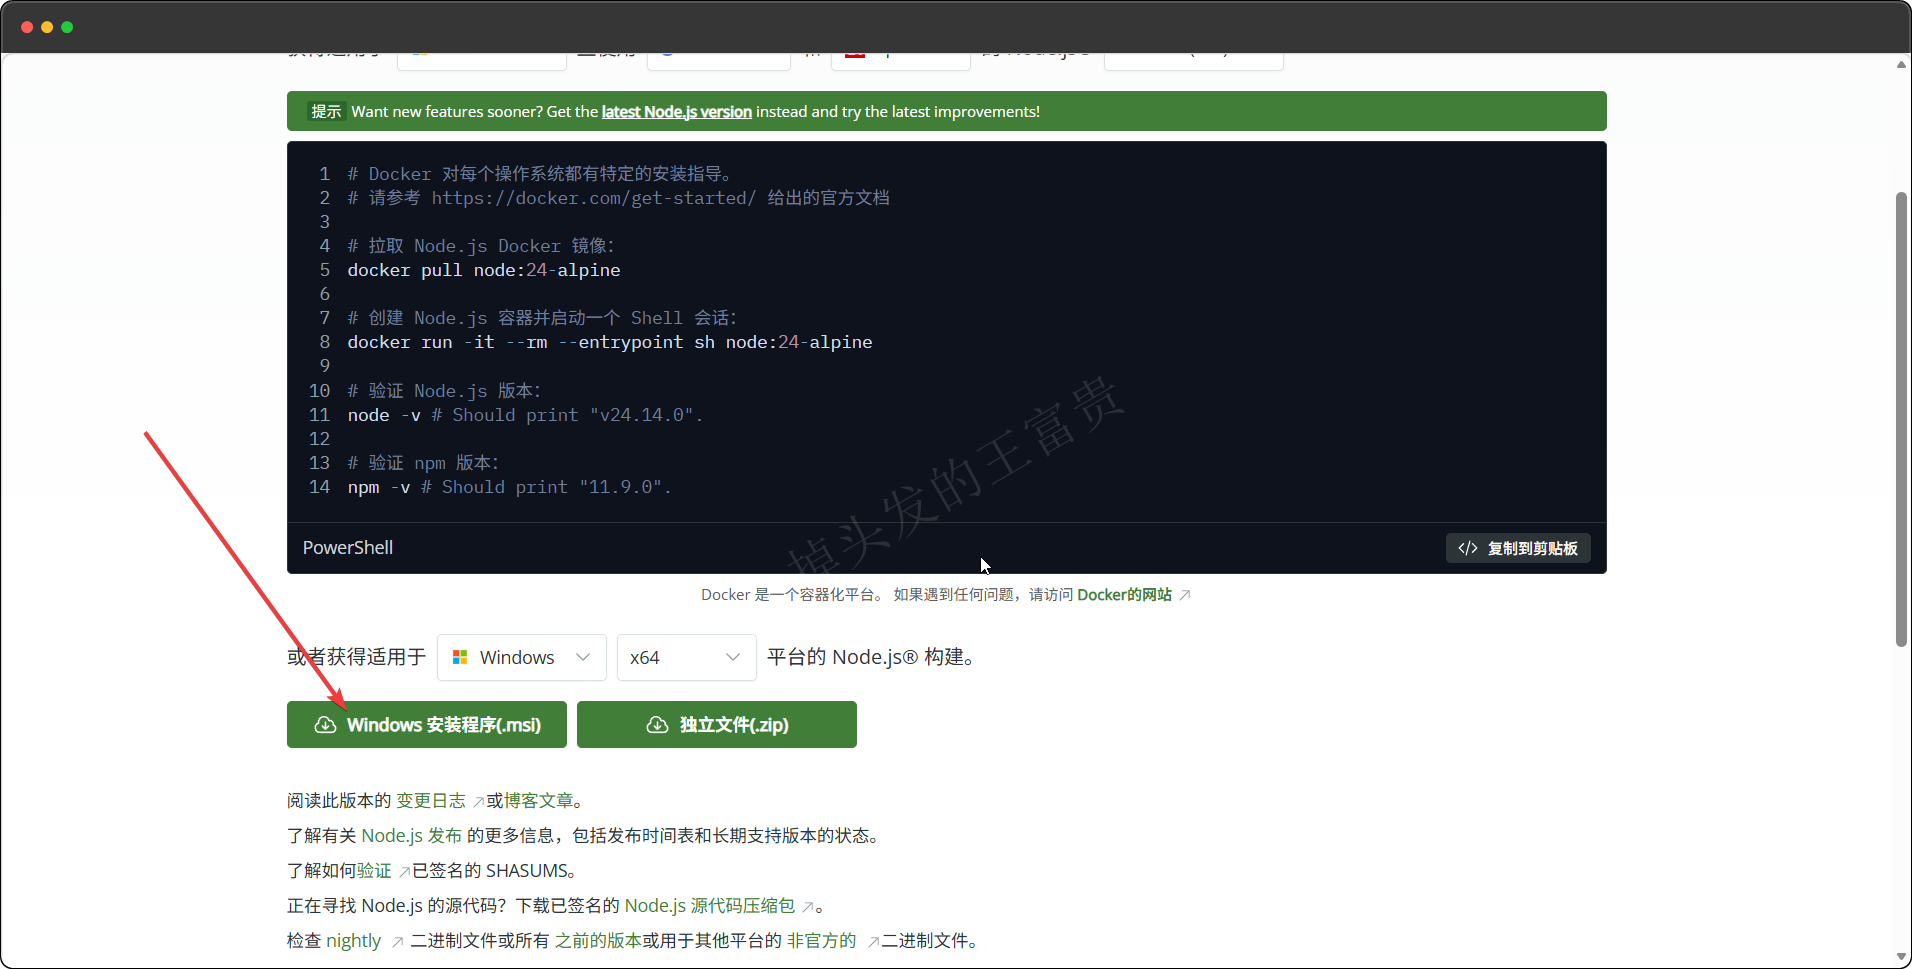Click the cloud download icon on the .zip button
1912x969 pixels.
tap(657, 725)
